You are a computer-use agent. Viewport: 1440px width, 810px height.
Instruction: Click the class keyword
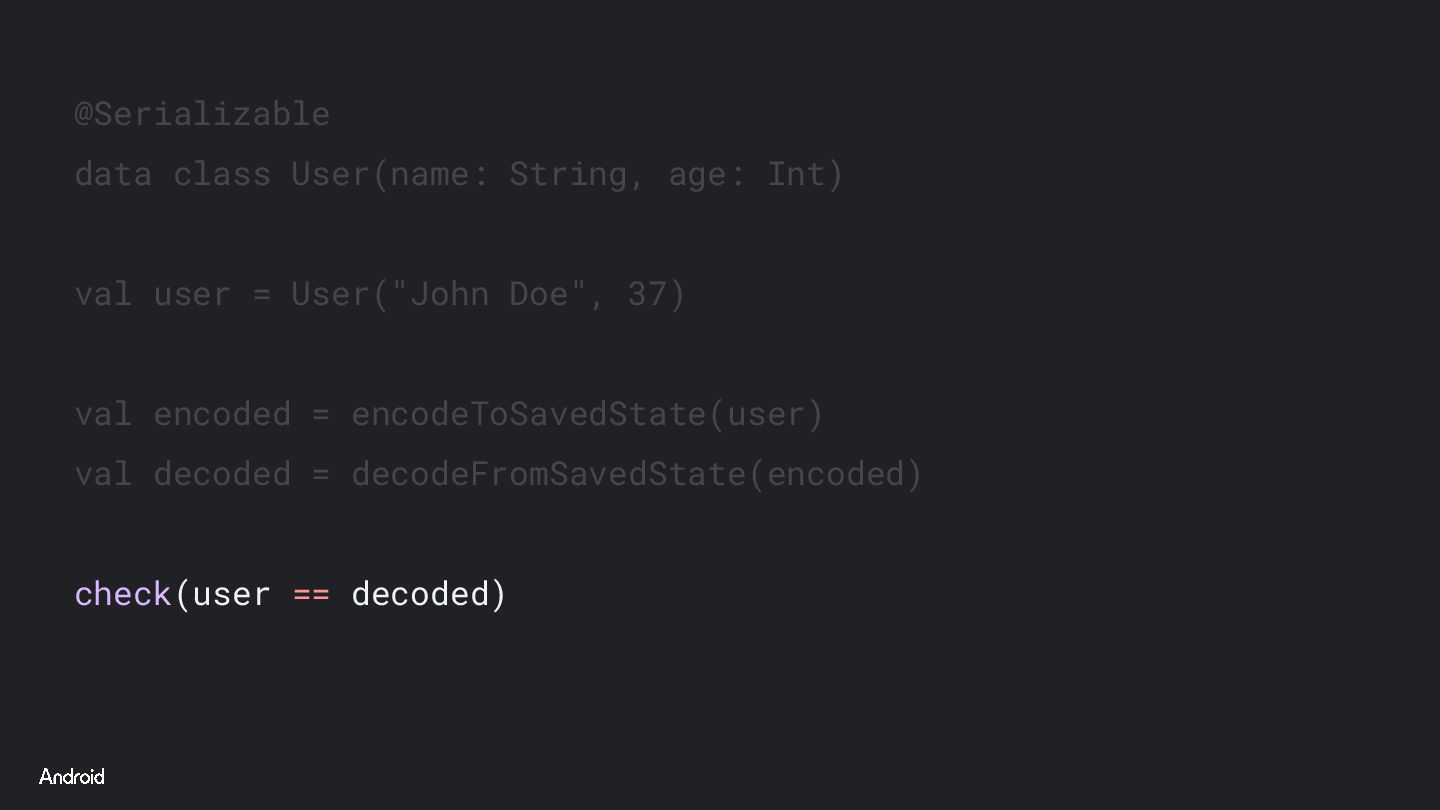coord(222,174)
